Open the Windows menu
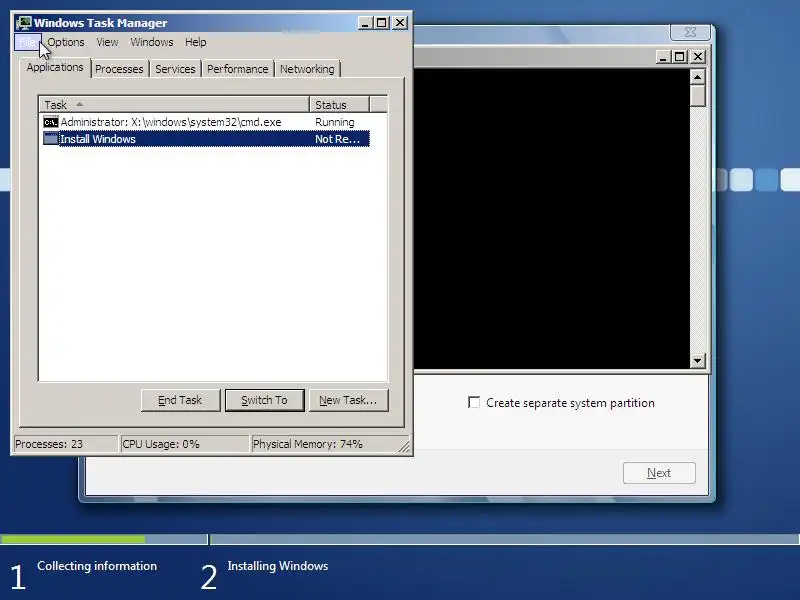 (152, 42)
